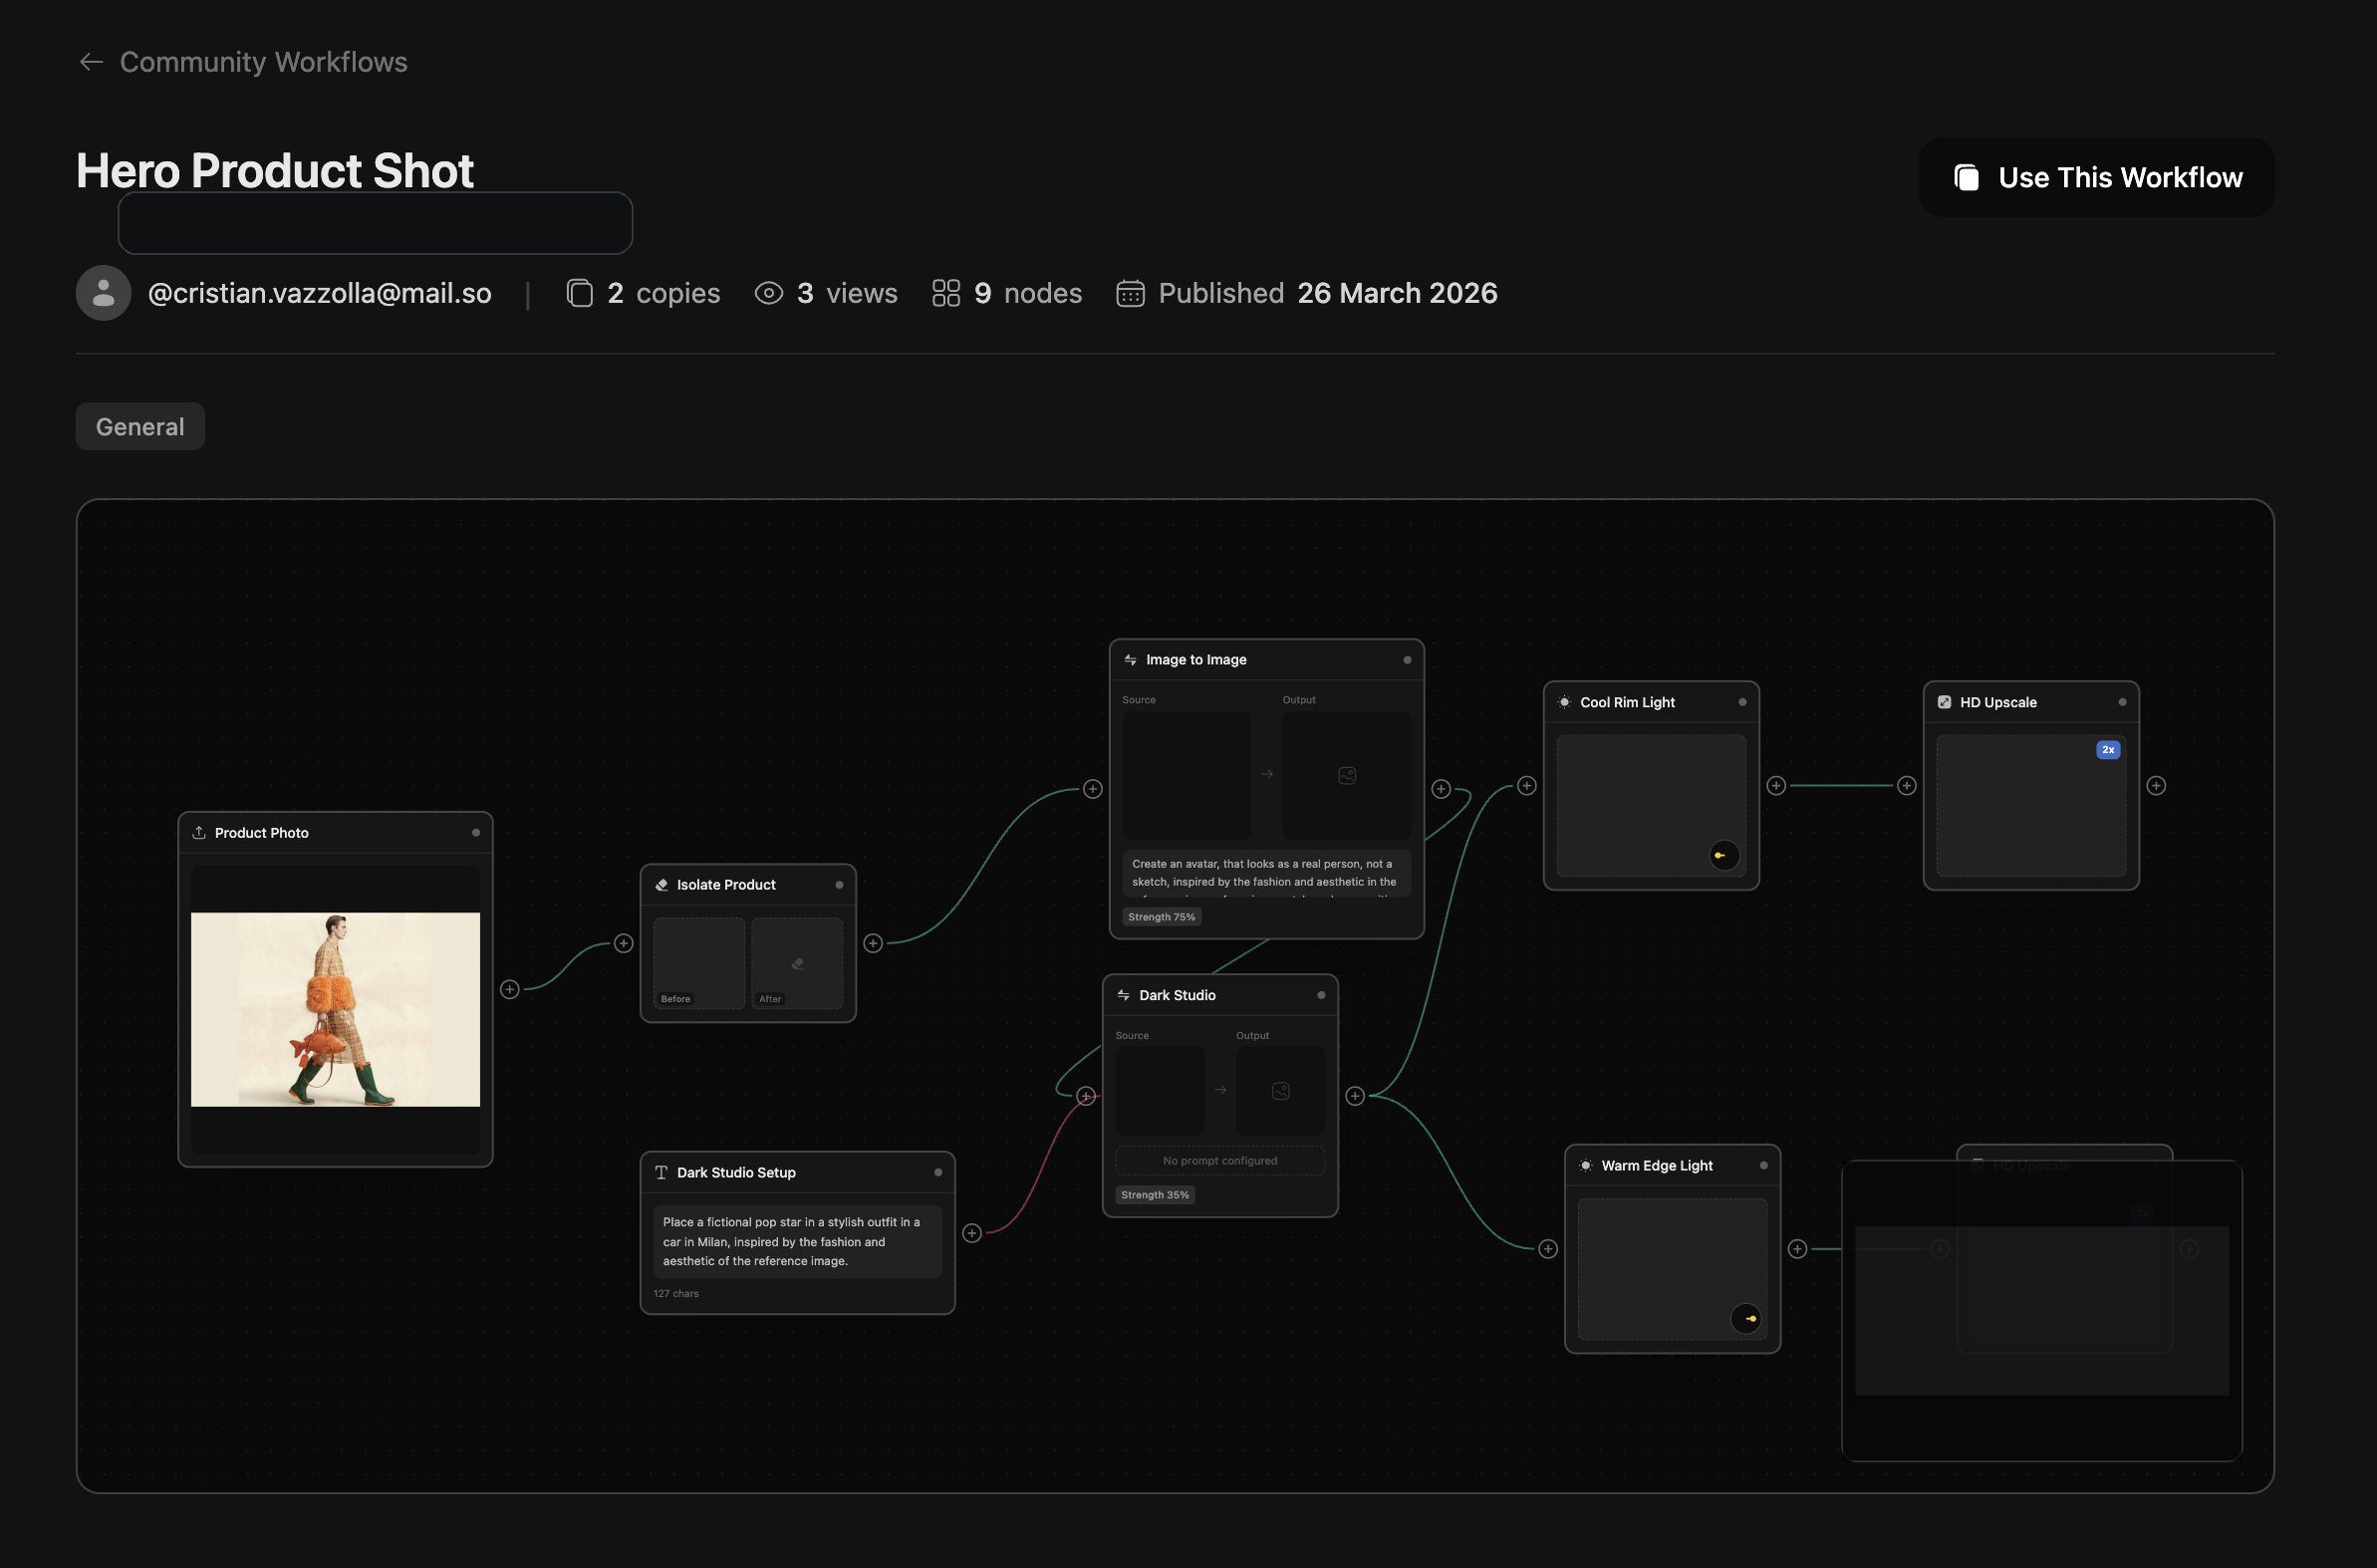Click the calendar icon beside Published date

[1129, 293]
